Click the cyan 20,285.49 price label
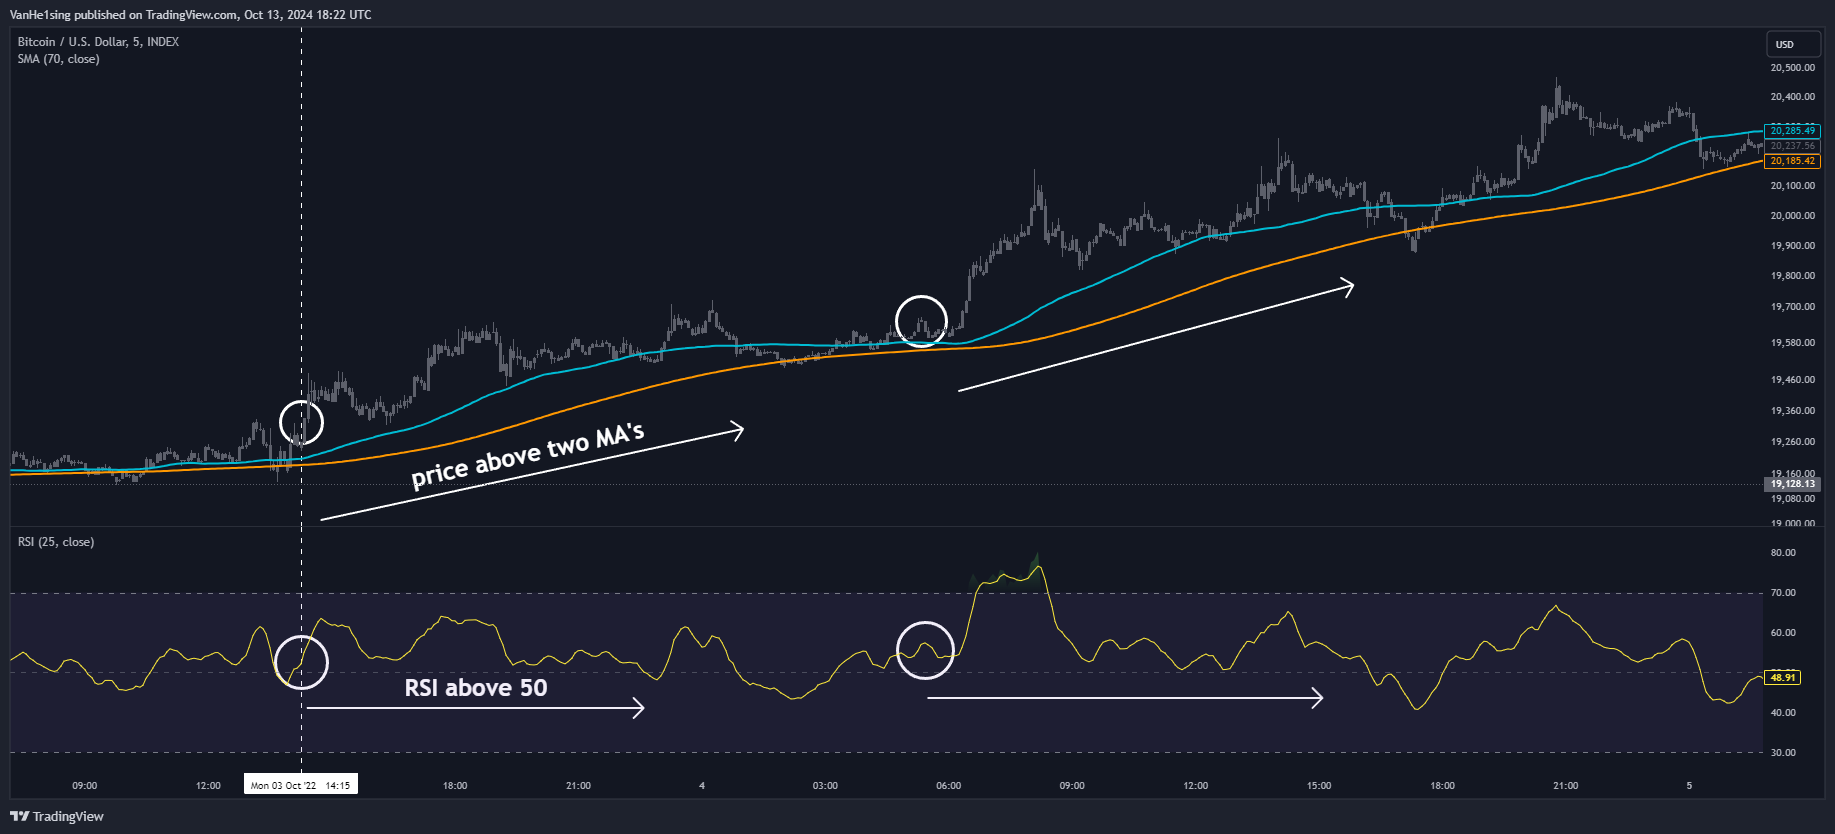This screenshot has height=834, width=1835. (x=1792, y=131)
